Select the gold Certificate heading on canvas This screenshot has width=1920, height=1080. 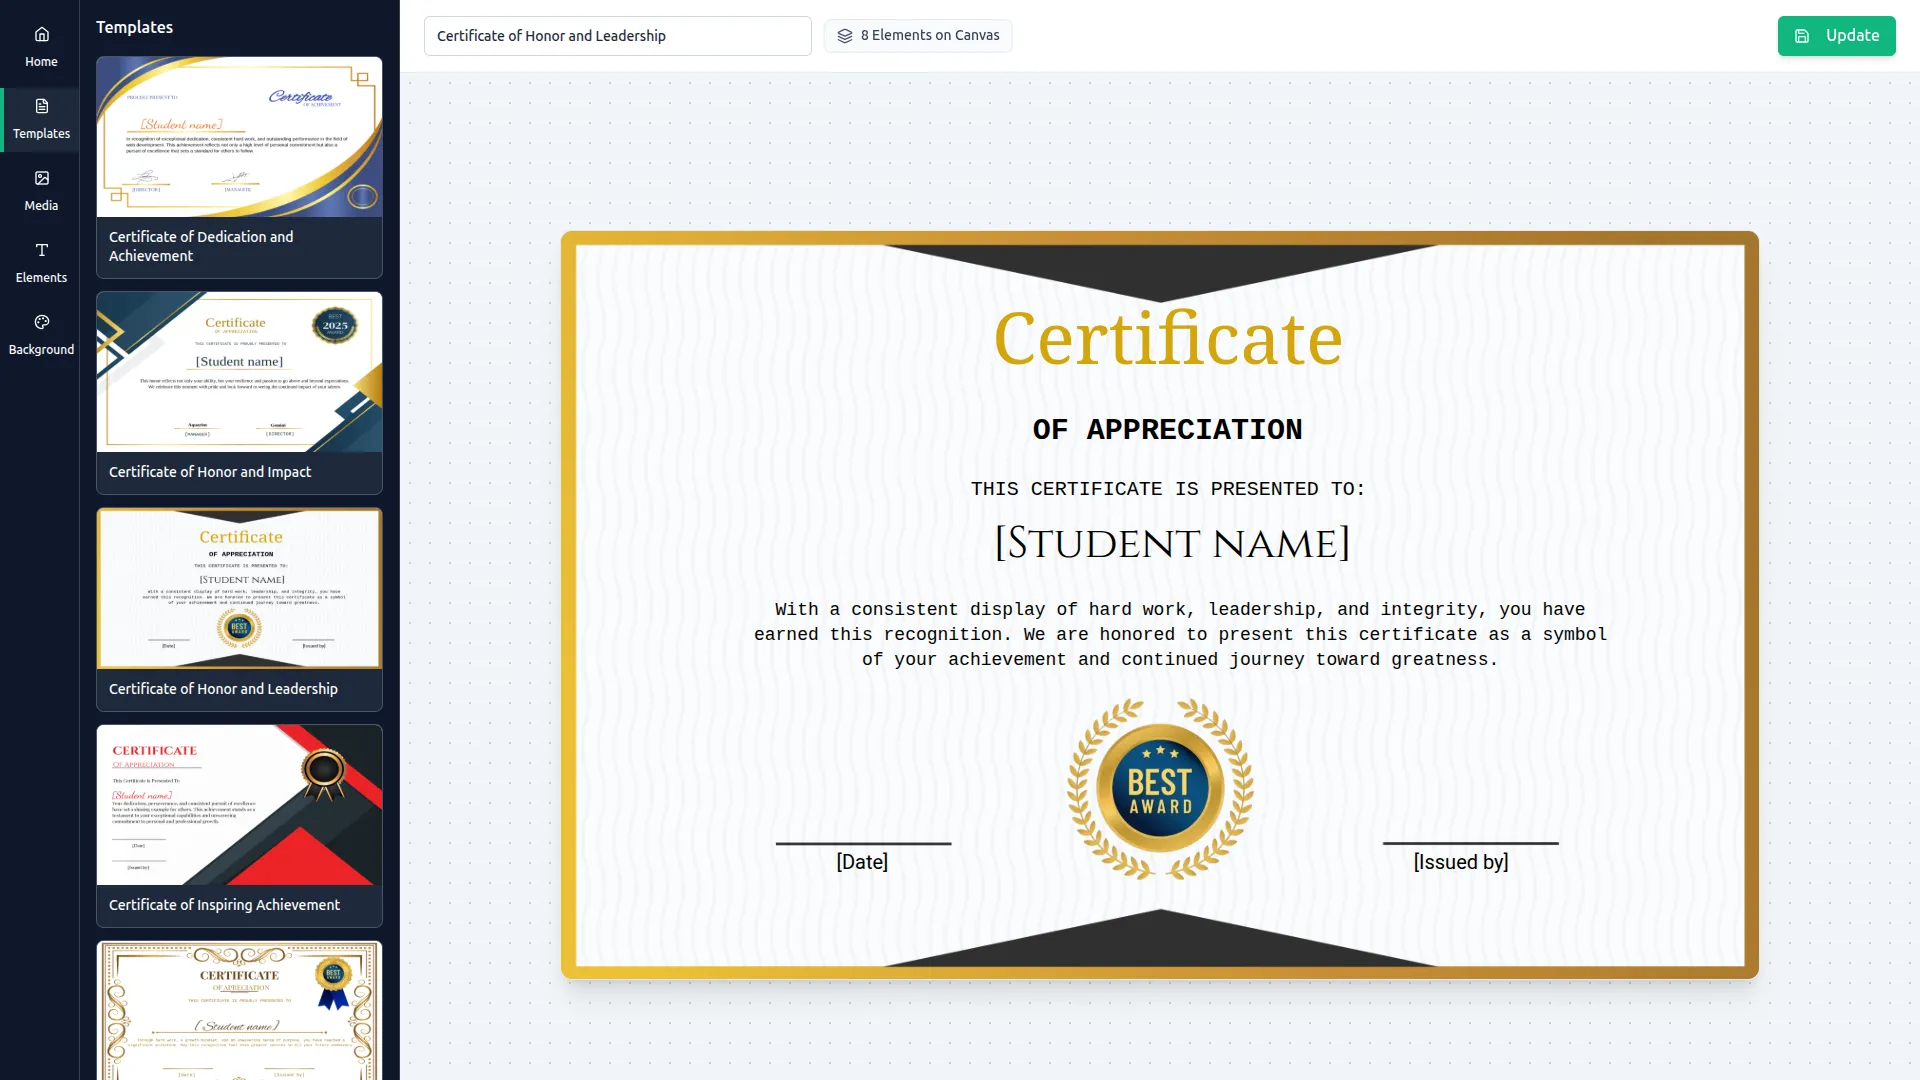[x=1168, y=340]
